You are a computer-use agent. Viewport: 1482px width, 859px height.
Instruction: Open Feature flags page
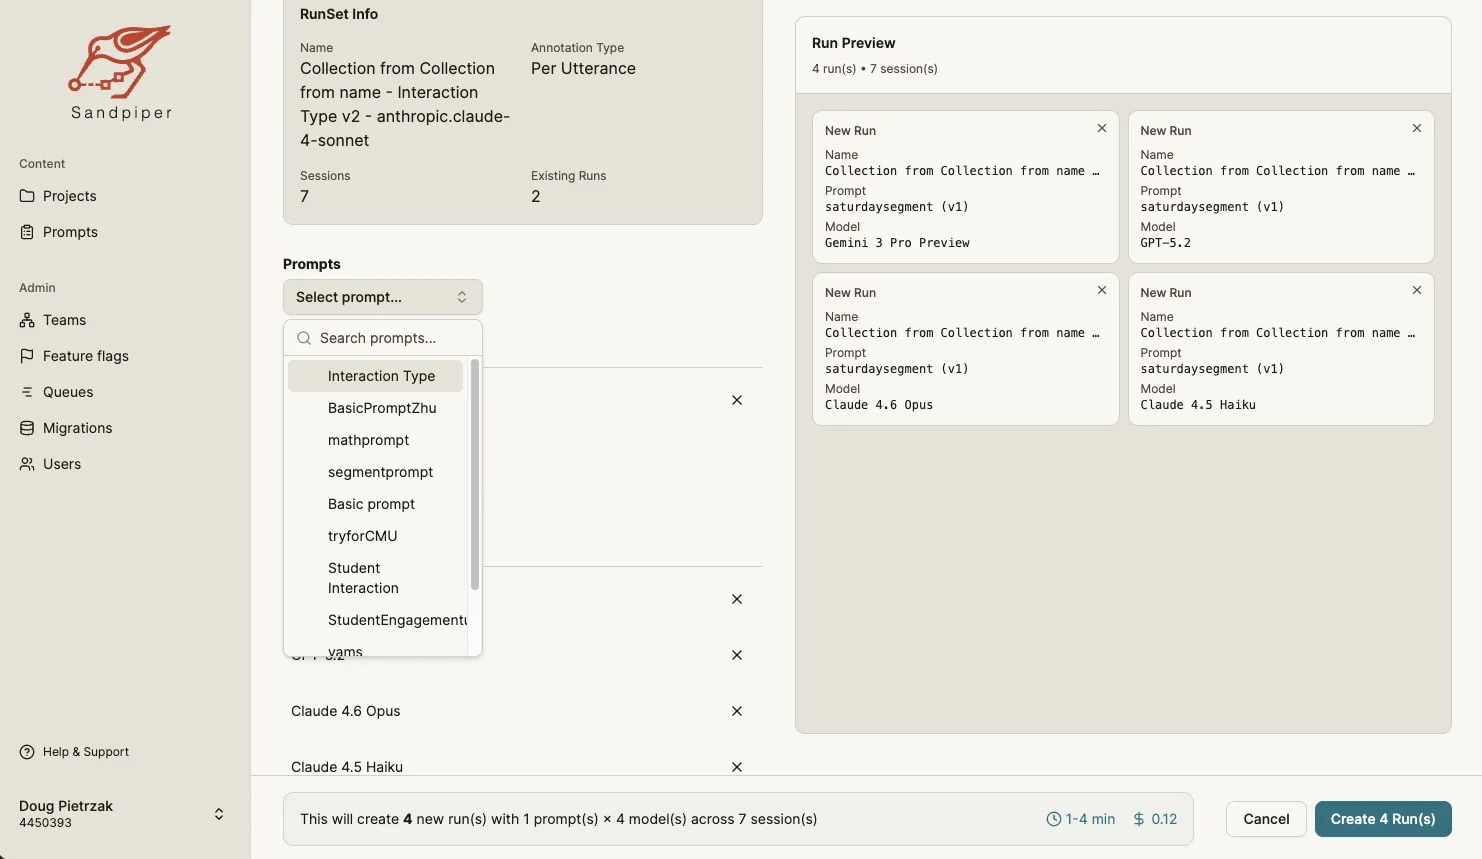[x=85, y=356]
